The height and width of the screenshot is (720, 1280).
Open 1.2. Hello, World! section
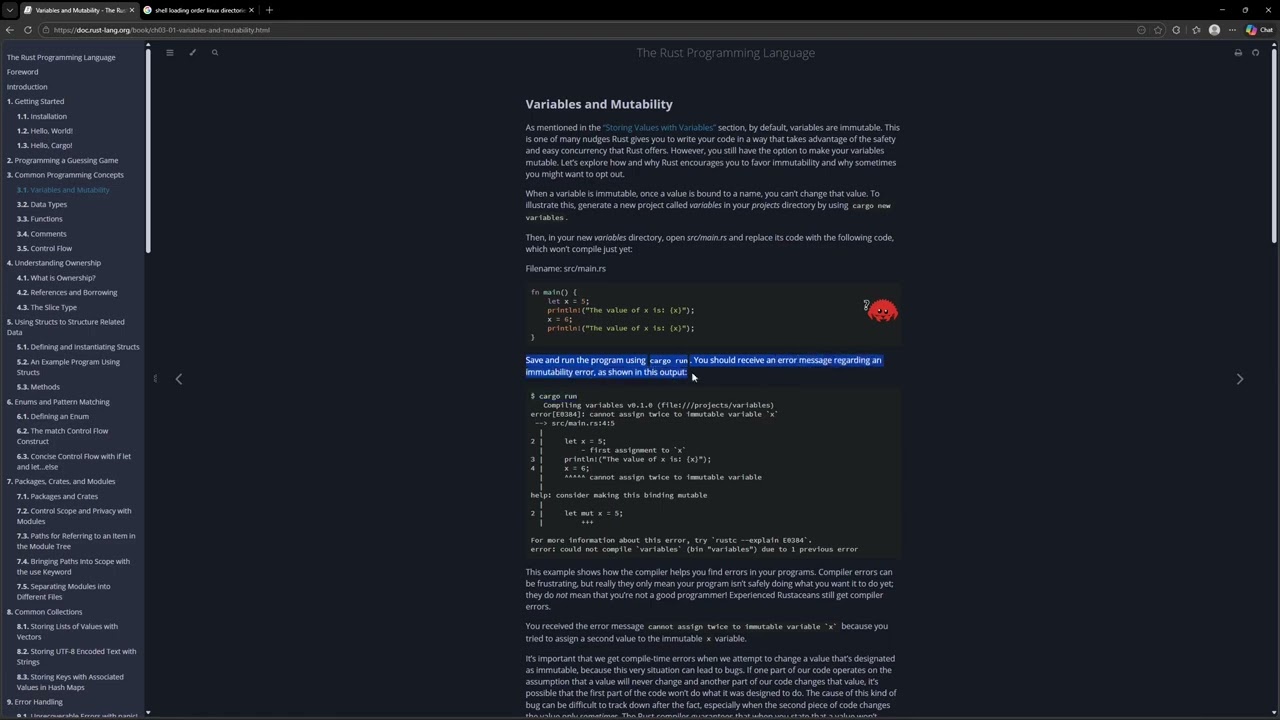point(45,131)
